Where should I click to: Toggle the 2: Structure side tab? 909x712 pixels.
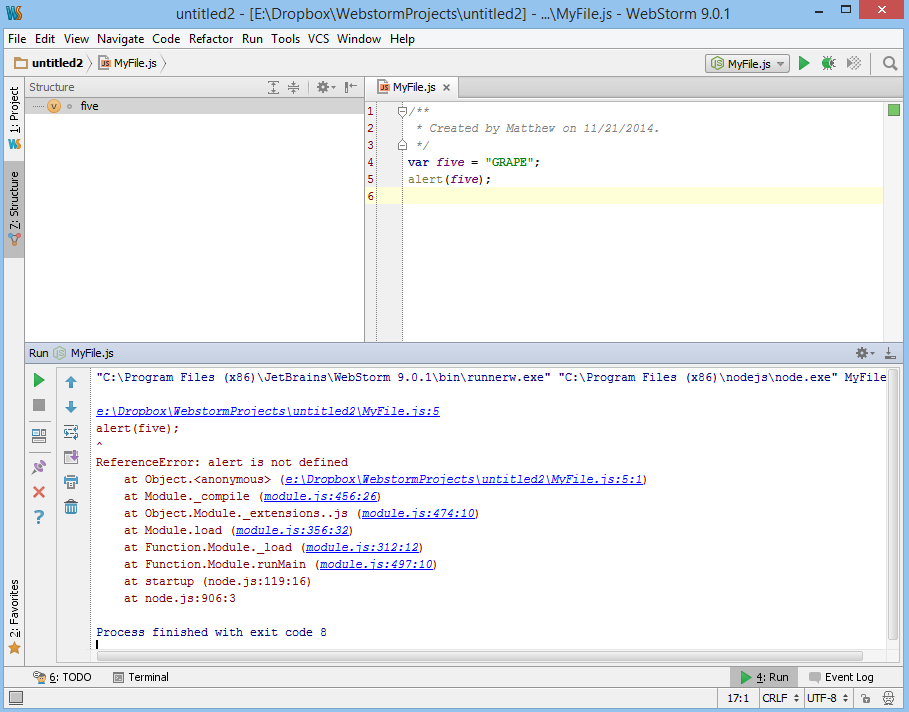(14, 209)
